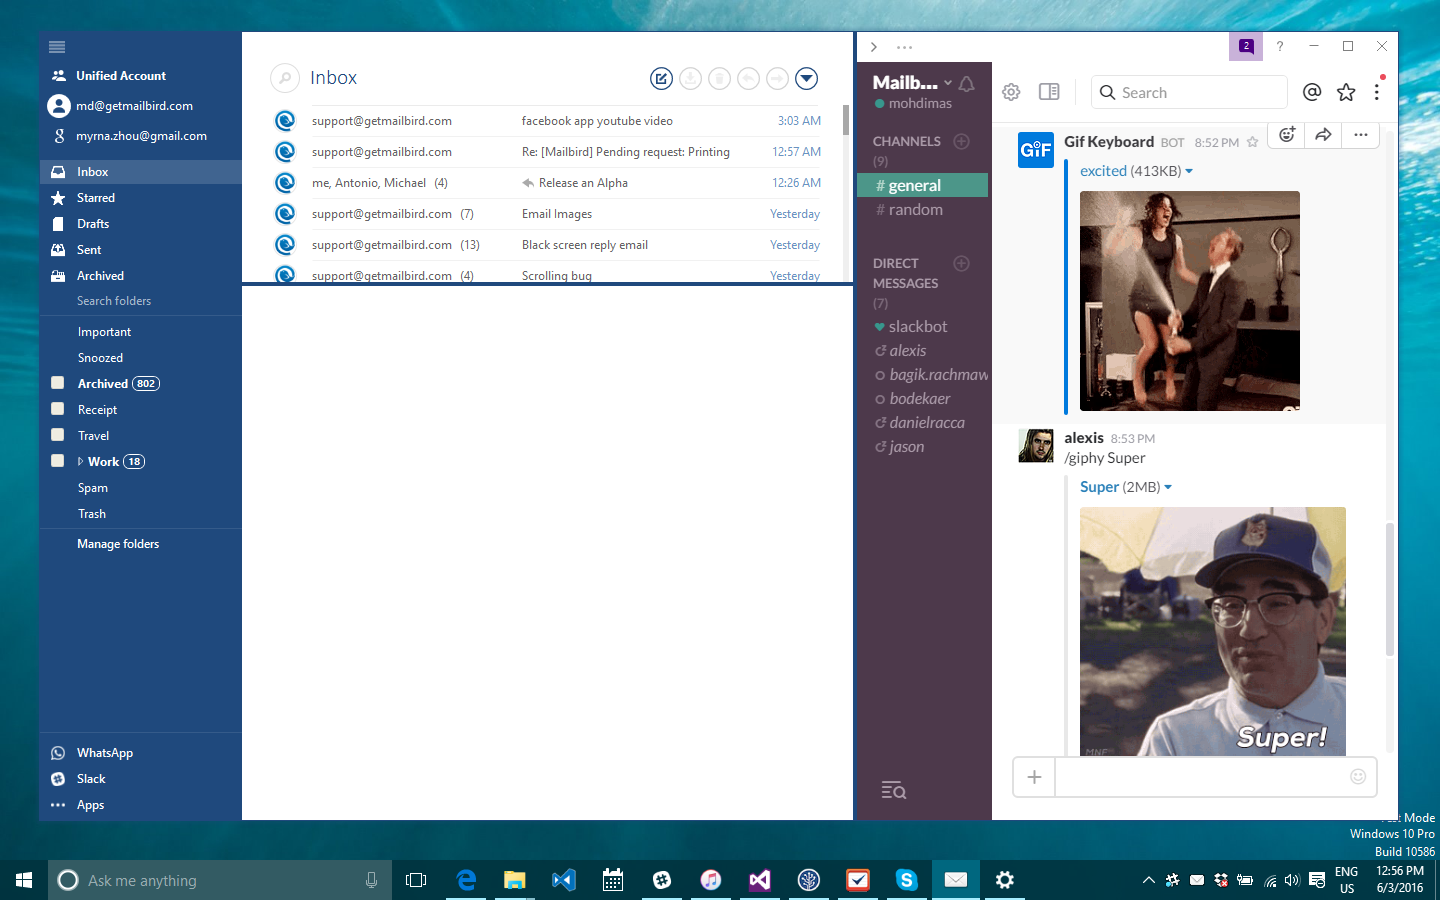This screenshot has height=900, width=1440.
Task: Star the Gif Keyboard message
Action: click(1252, 143)
